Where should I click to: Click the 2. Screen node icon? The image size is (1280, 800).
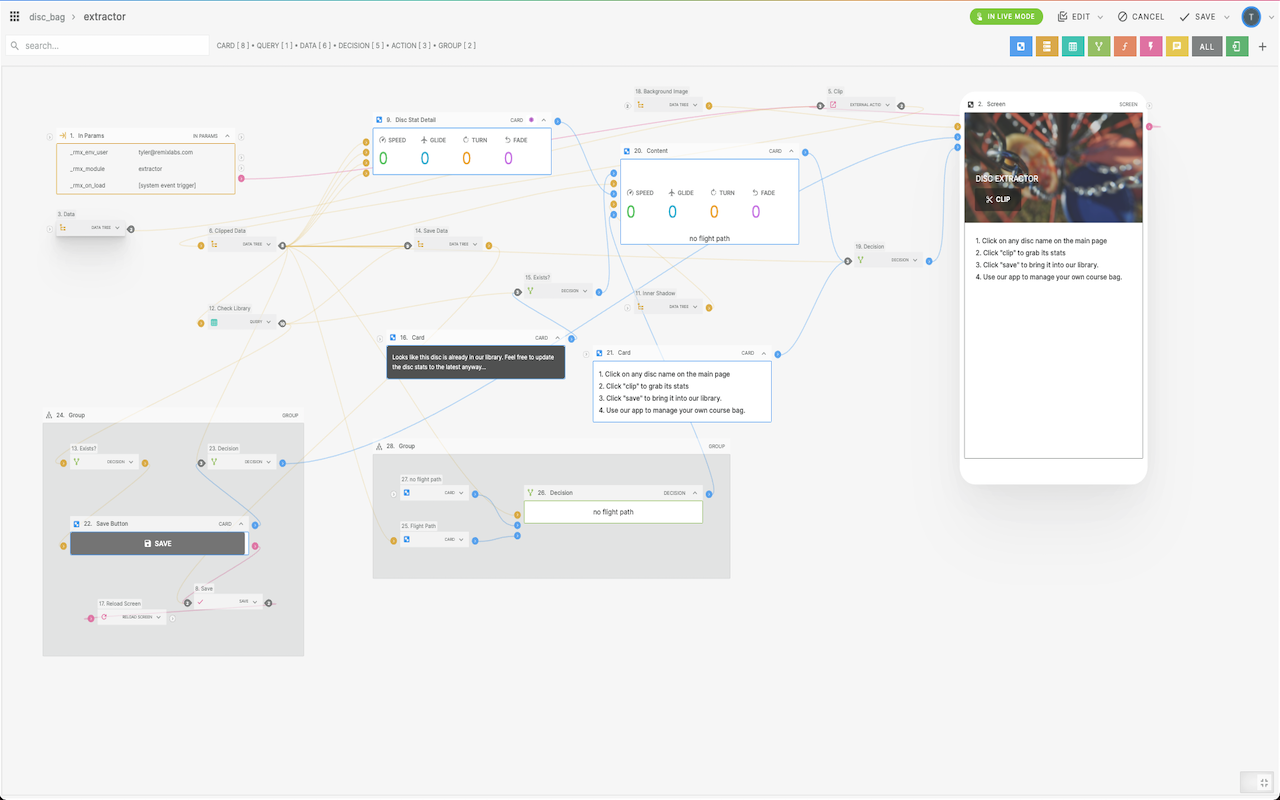tap(970, 104)
